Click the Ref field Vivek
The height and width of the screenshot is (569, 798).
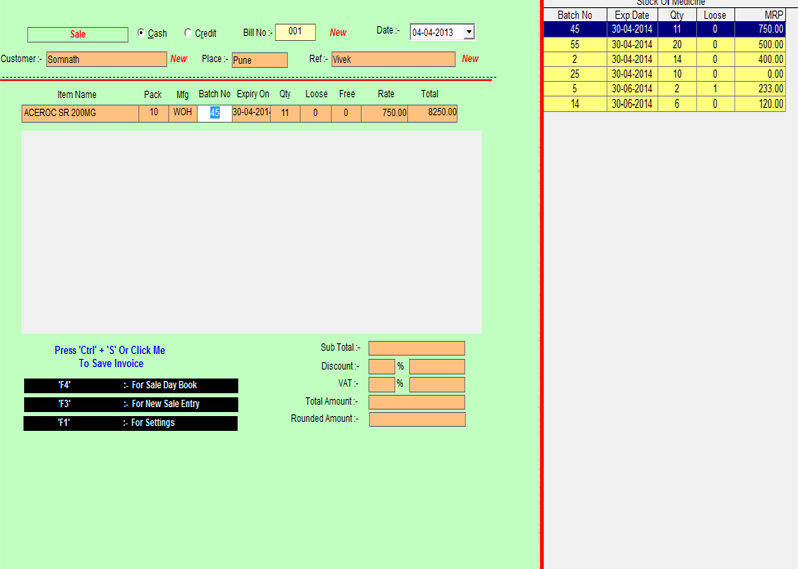393,59
